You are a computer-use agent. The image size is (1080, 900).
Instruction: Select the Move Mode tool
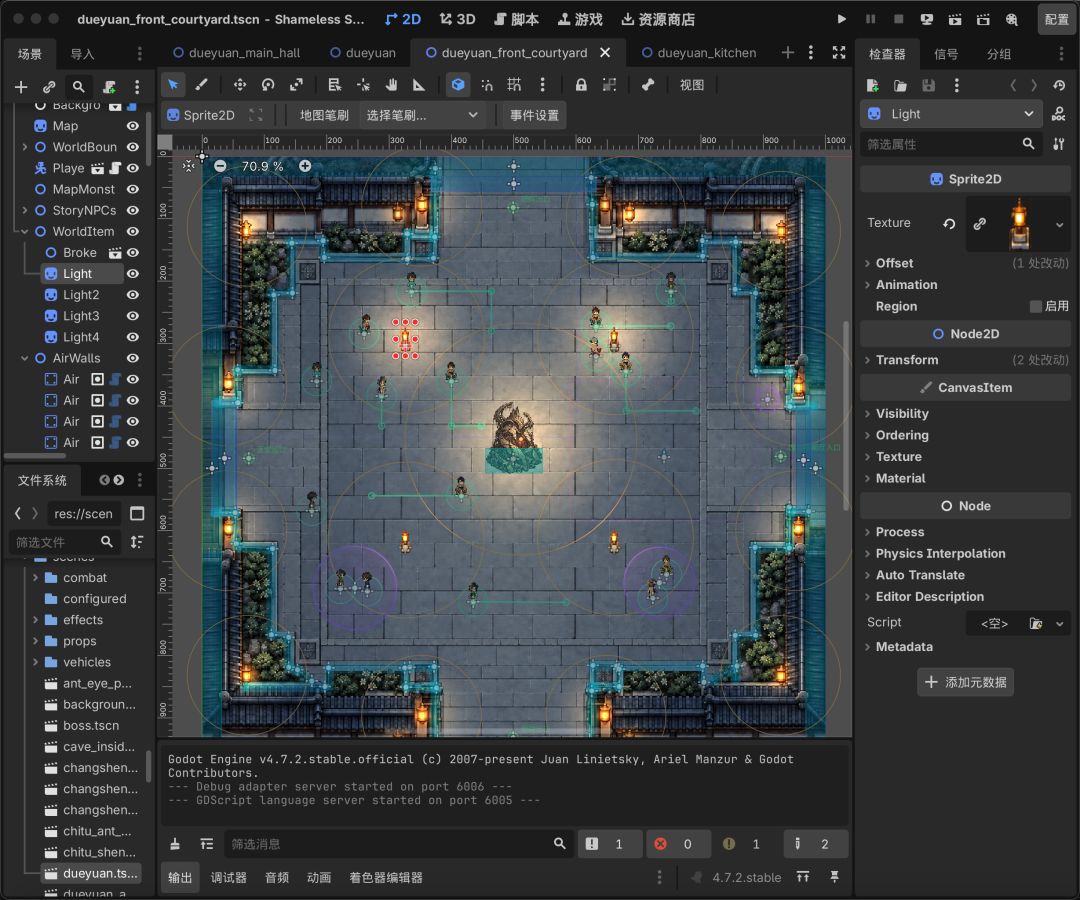240,85
